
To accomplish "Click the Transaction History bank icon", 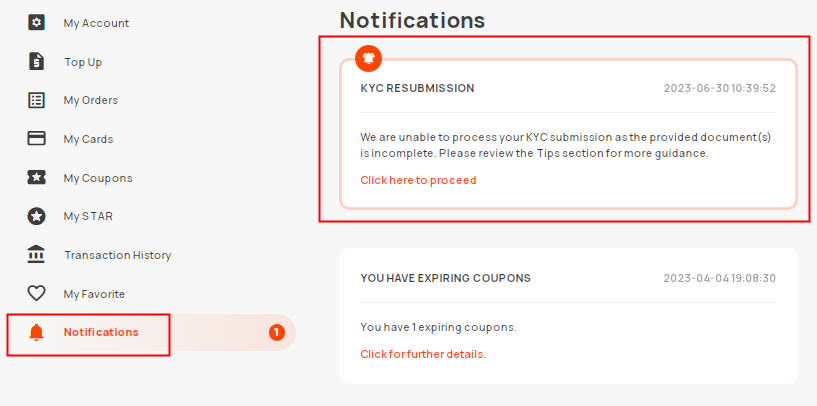I will (x=36, y=255).
